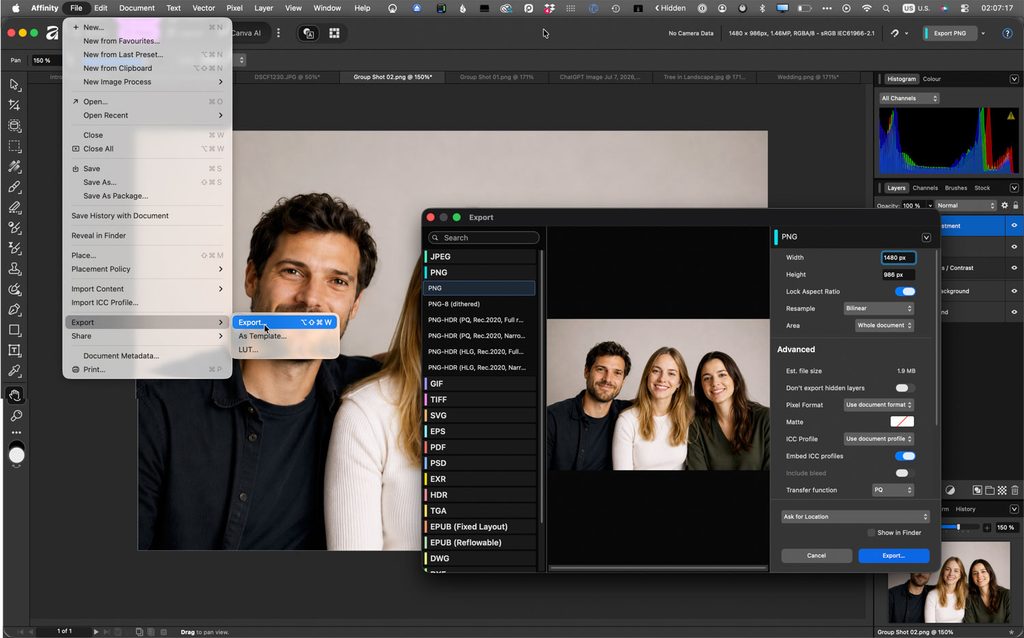The width and height of the screenshot is (1024, 638).
Task: Toggle Embed ICC profiles switch
Action: pos(905,456)
